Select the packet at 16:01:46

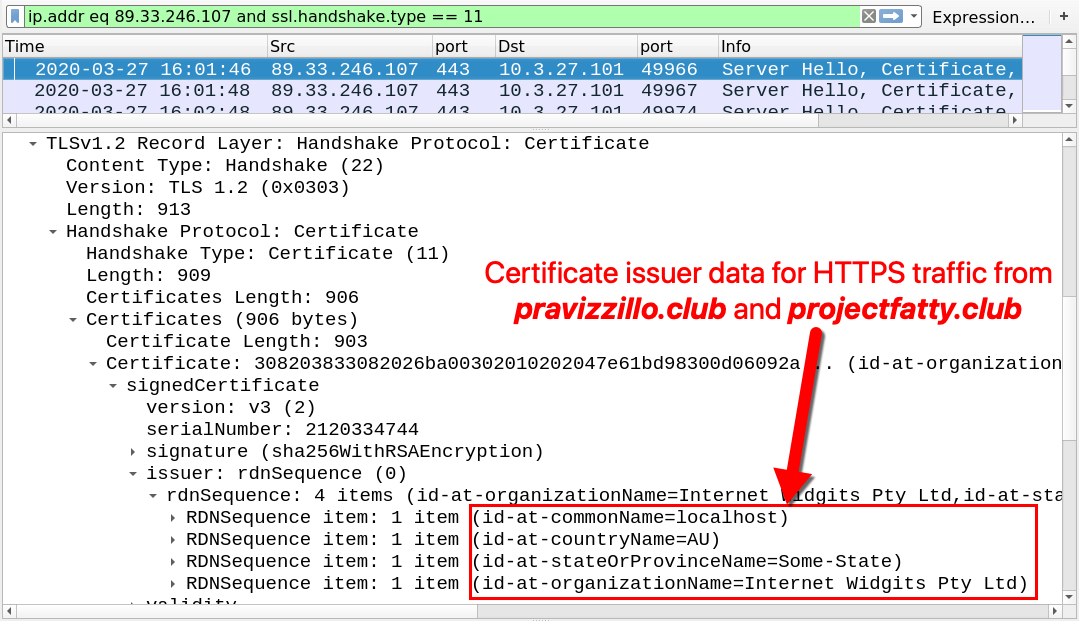pyautogui.click(x=512, y=69)
